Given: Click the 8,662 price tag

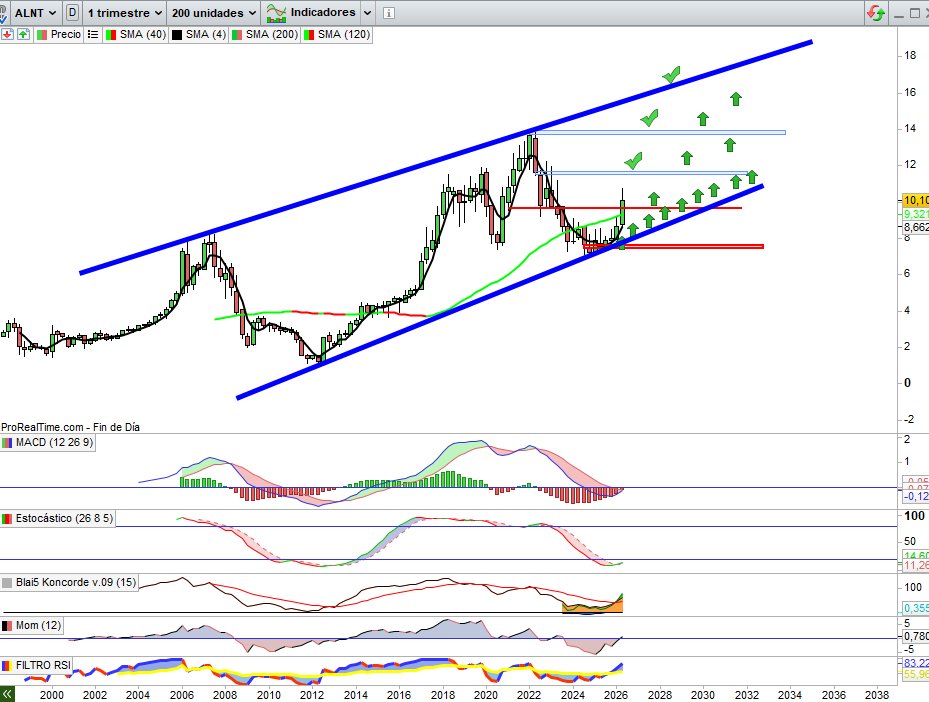Looking at the screenshot, I should click(x=915, y=227).
